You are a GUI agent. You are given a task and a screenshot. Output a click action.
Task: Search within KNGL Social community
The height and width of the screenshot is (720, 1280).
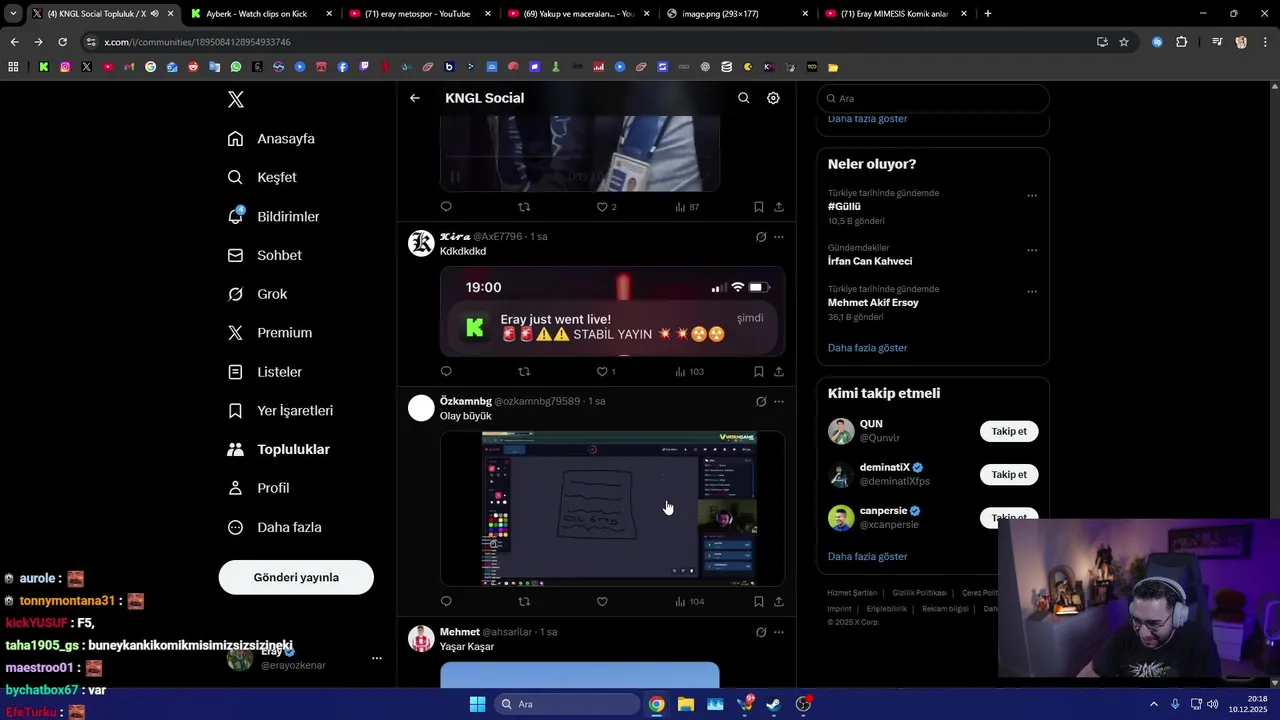click(743, 98)
